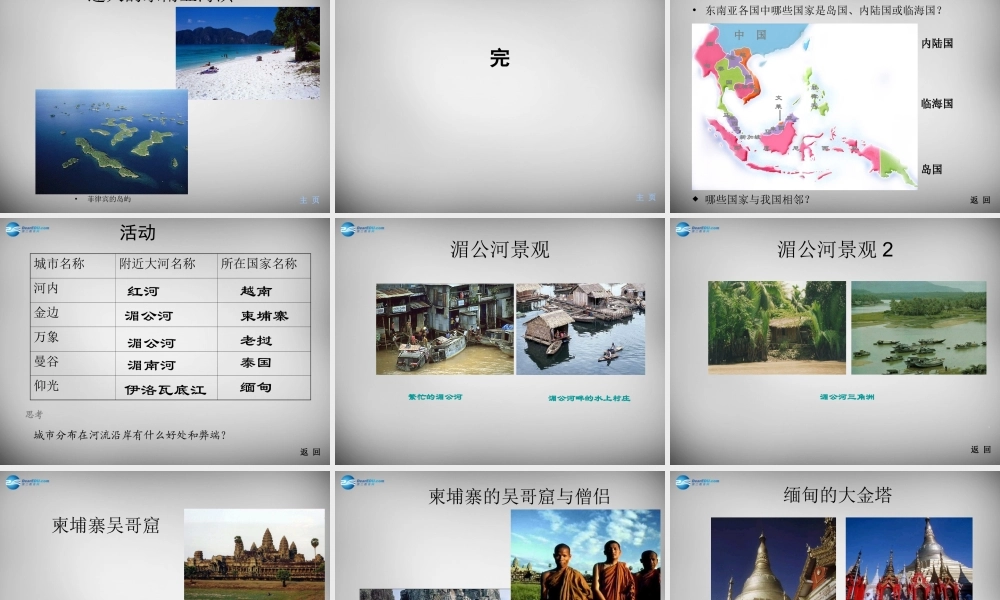Select the palm hut photo in 湄公河景观 2
The height and width of the screenshot is (600, 1000).
[x=777, y=327]
